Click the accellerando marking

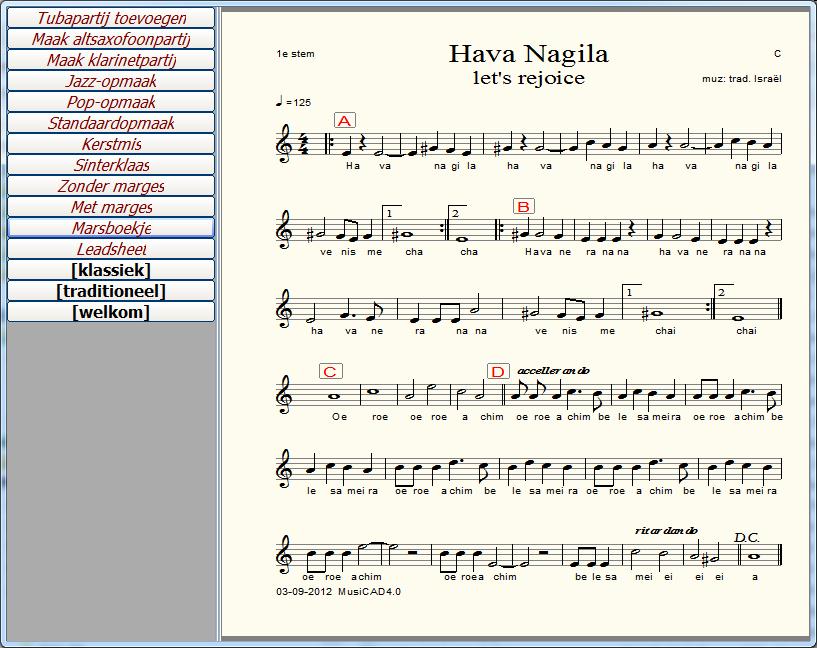[553, 371]
